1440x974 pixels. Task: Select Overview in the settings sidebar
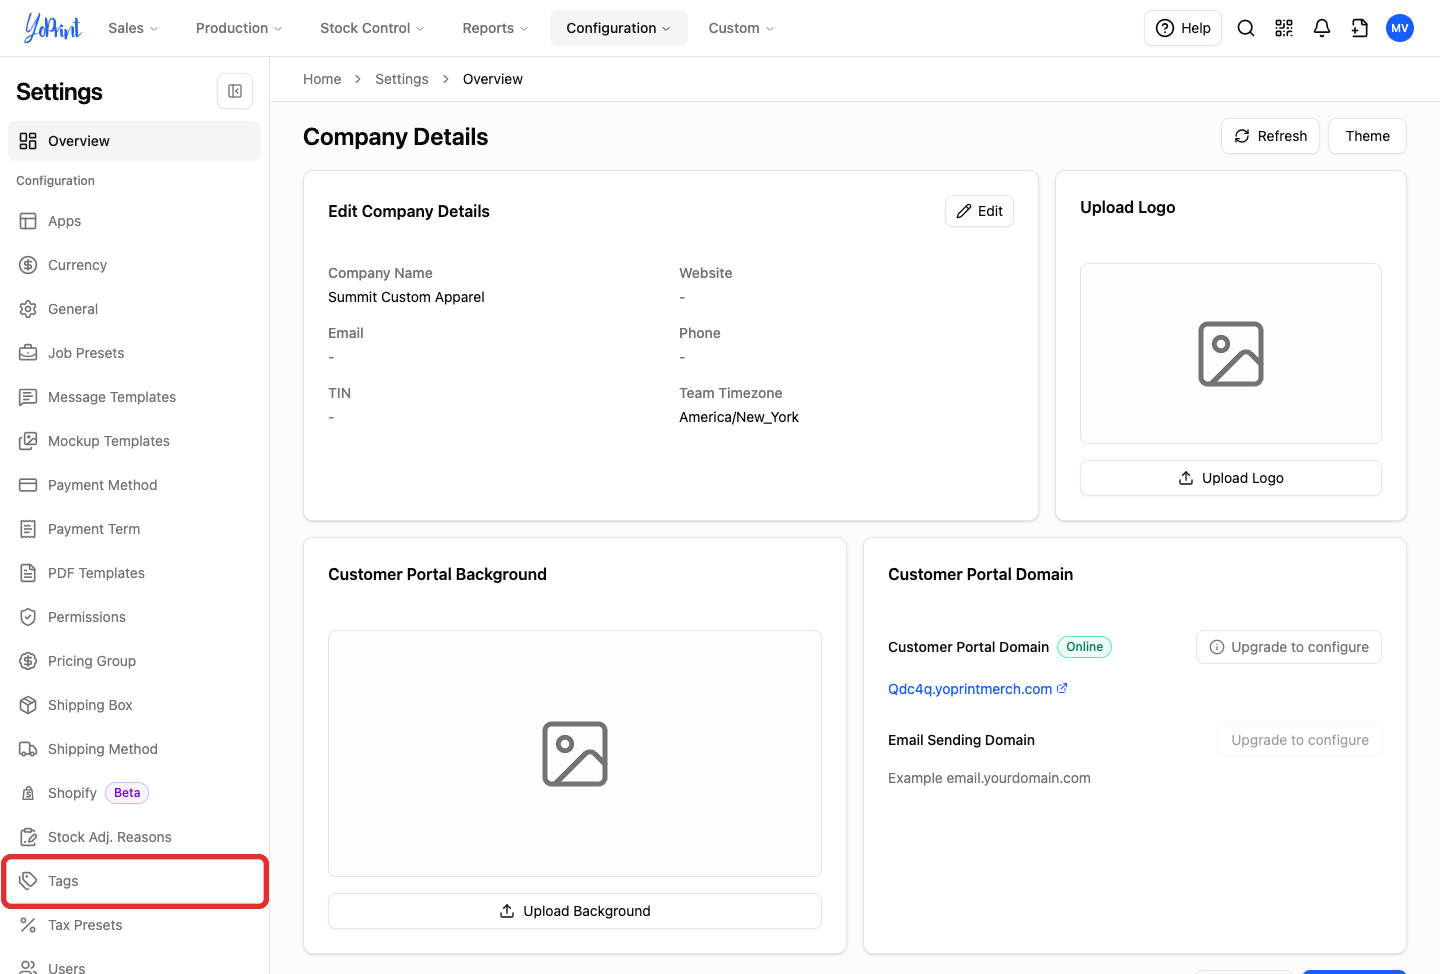(134, 141)
